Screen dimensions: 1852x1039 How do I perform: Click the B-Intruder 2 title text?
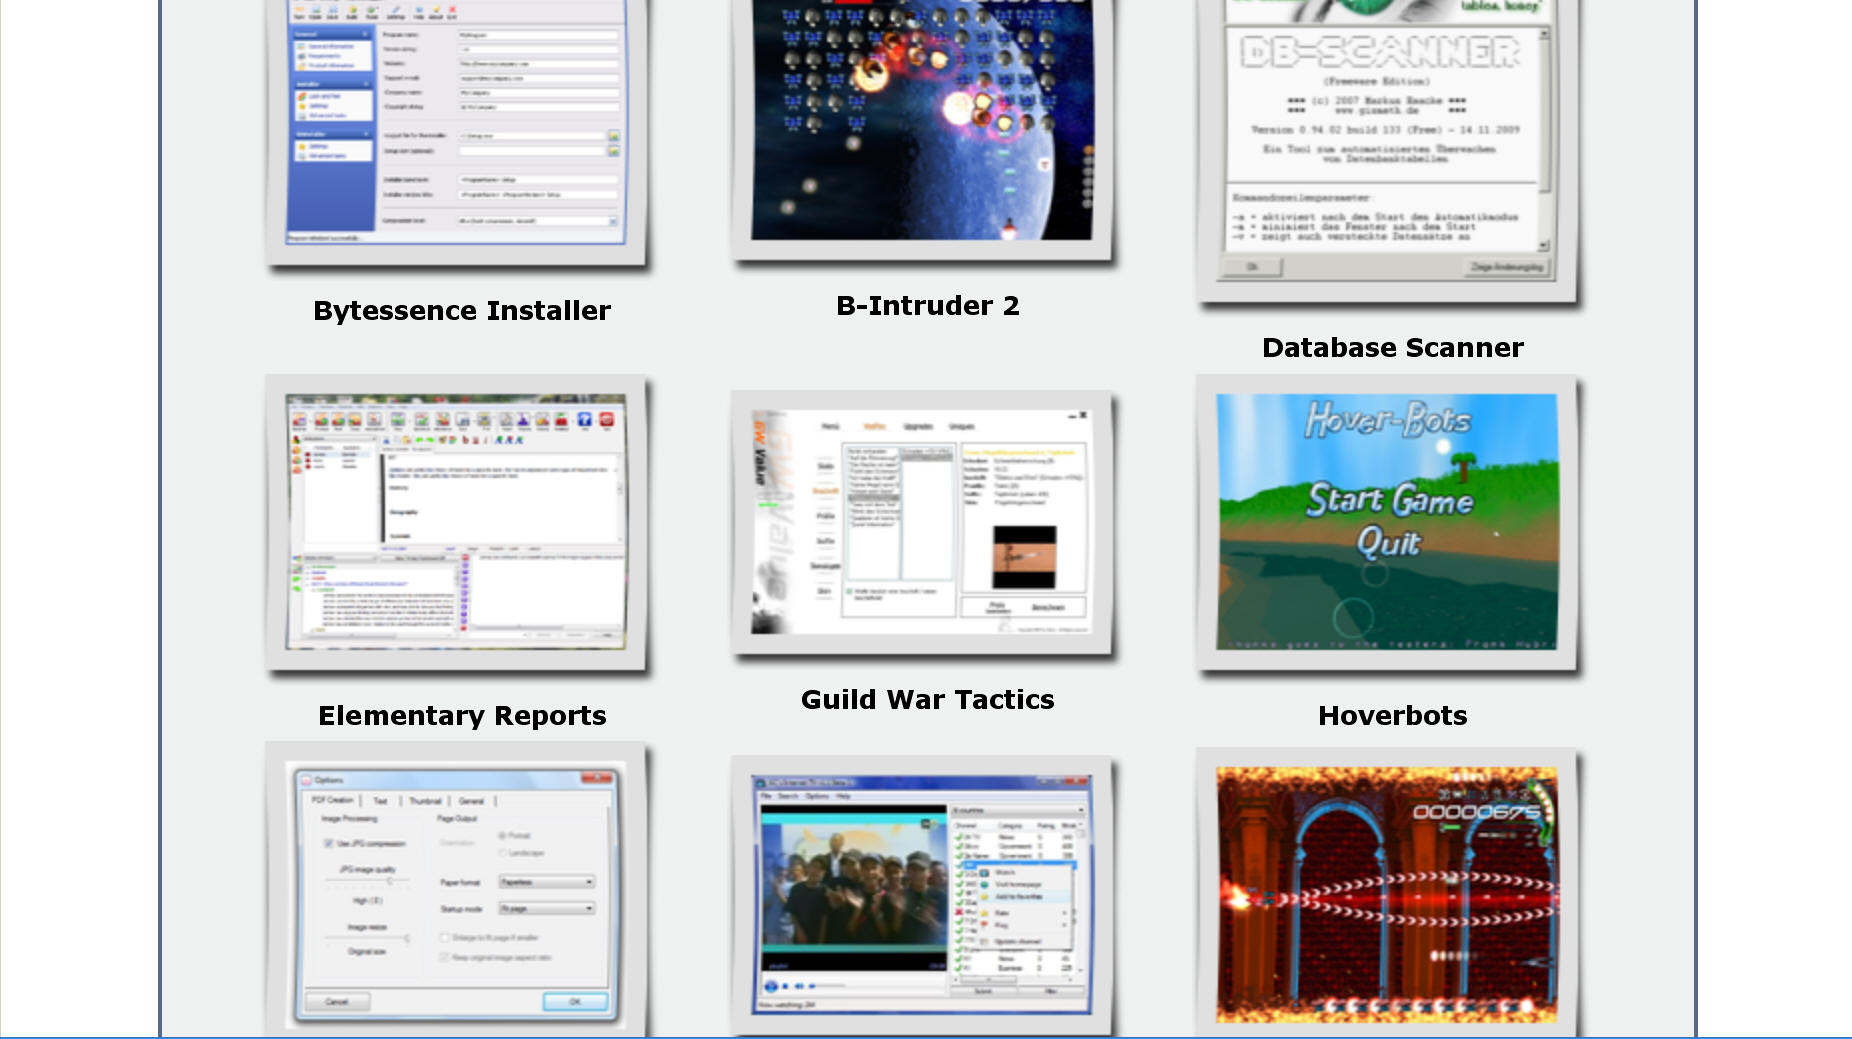click(927, 306)
